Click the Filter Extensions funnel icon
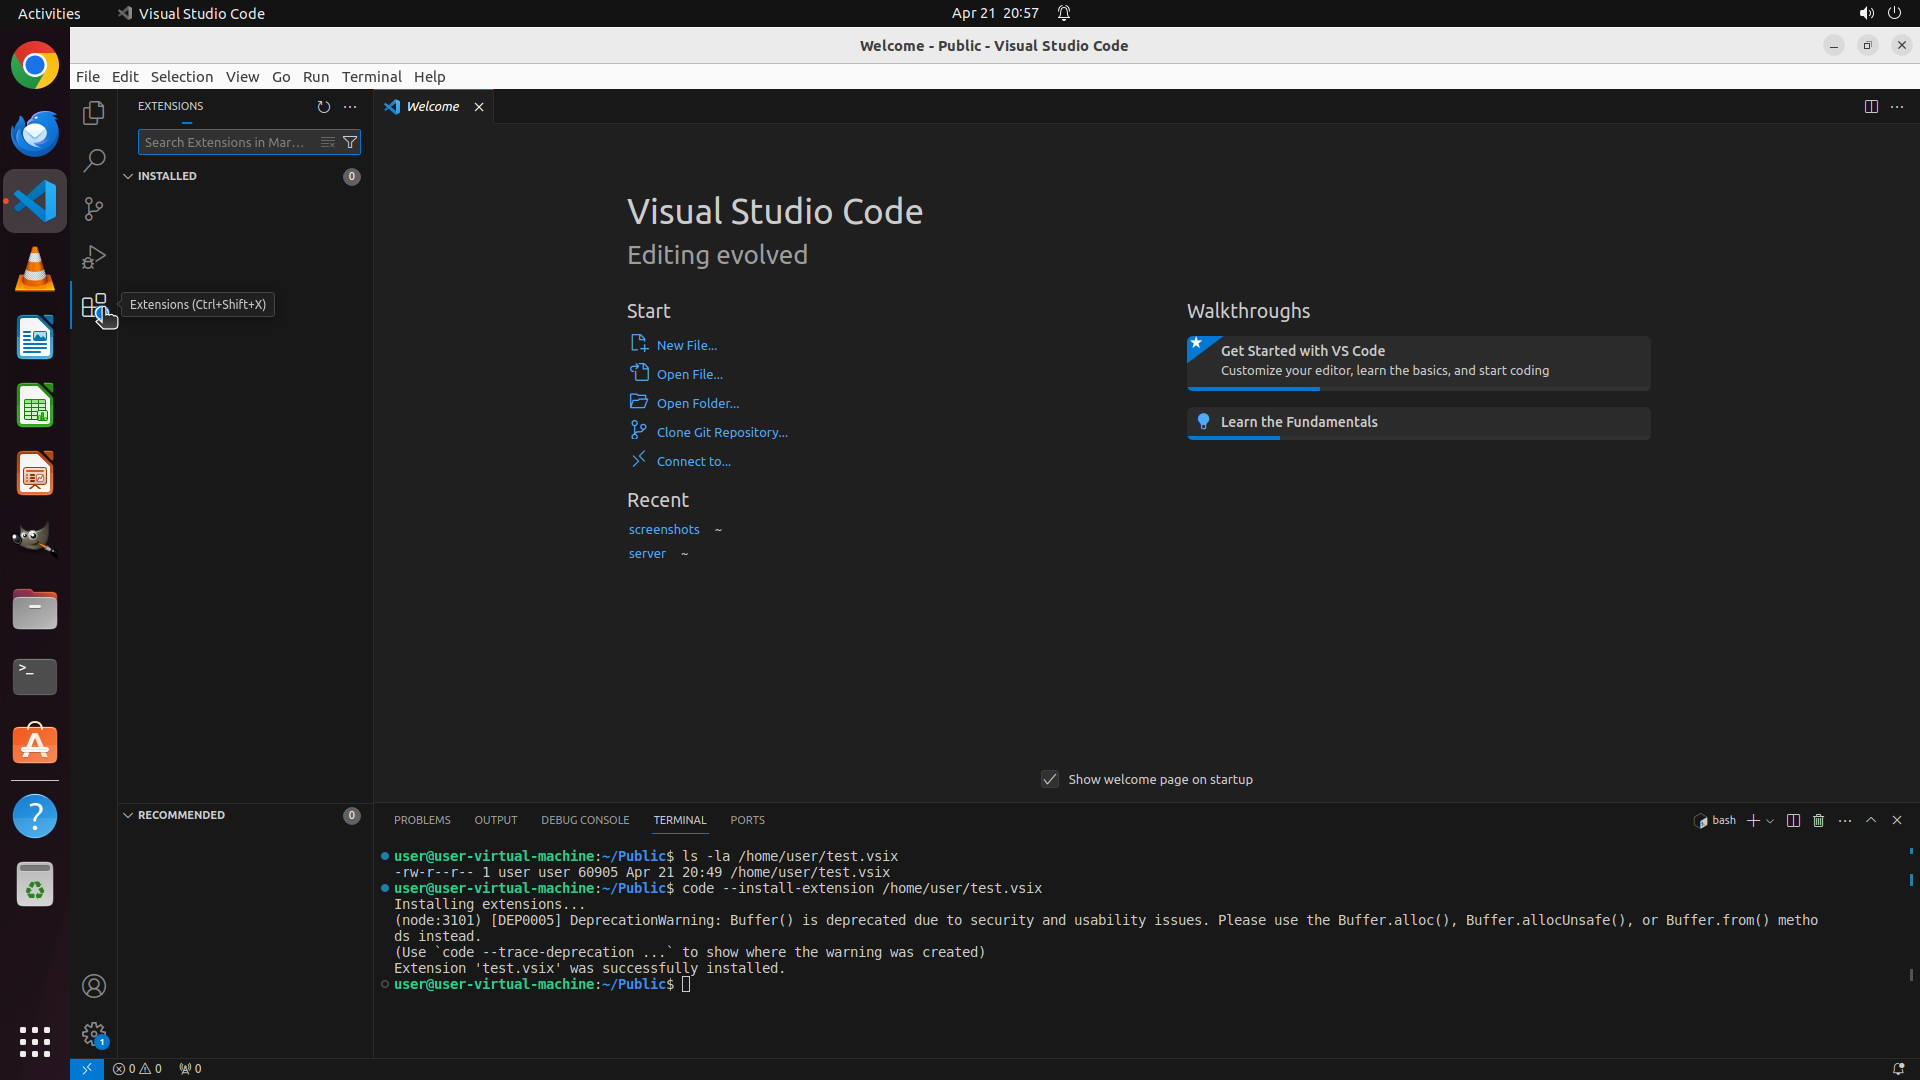This screenshot has height=1080, width=1920. pos(350,142)
